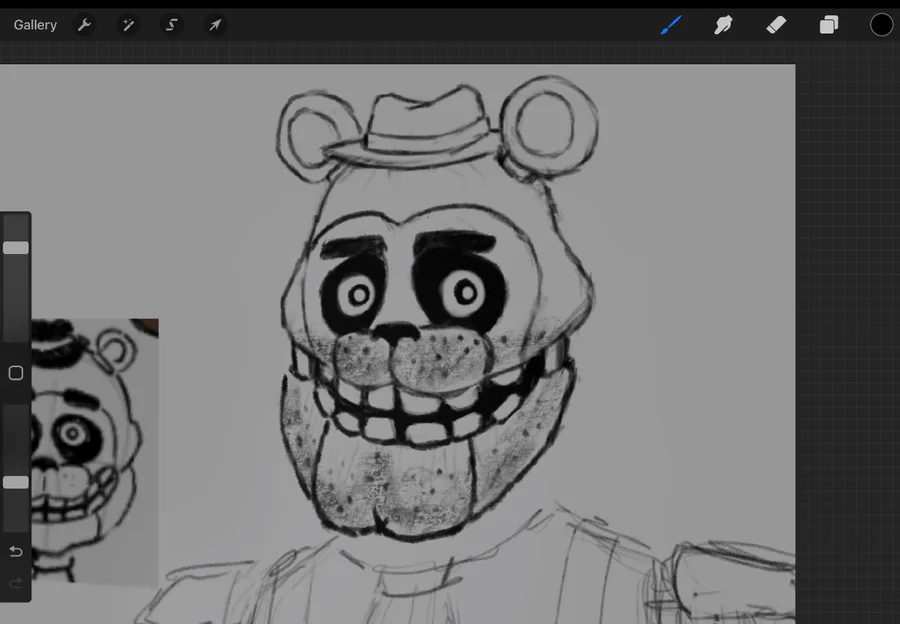Image resolution: width=900 pixels, height=624 pixels.
Task: Open the Actions wrench menu
Action: 84,25
